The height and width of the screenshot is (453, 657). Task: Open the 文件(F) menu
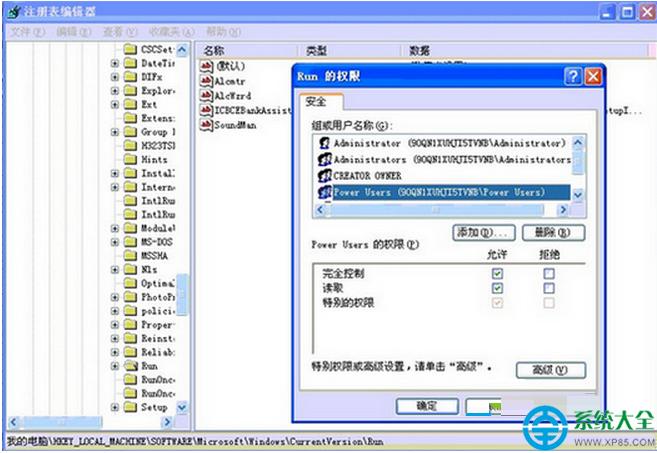click(x=27, y=32)
